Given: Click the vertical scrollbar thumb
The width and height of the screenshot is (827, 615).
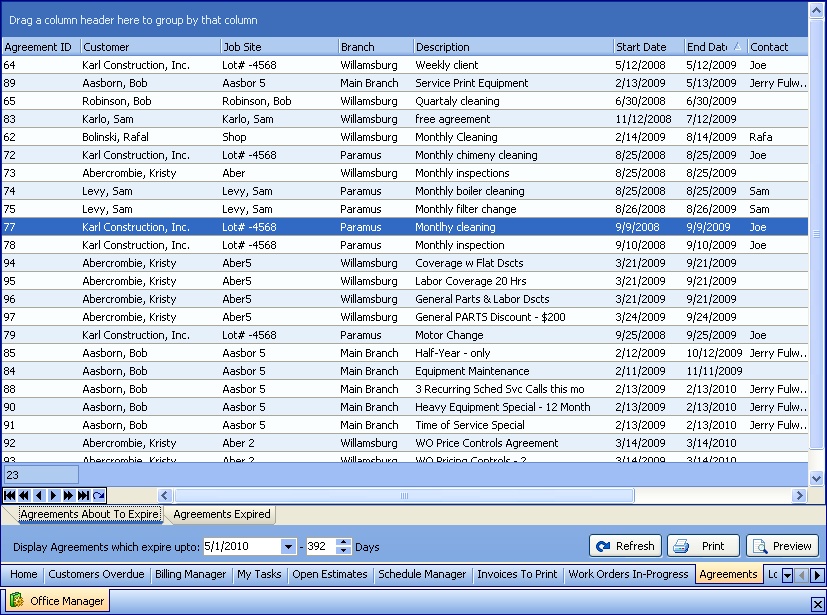Looking at the screenshot, I should [x=816, y=234].
